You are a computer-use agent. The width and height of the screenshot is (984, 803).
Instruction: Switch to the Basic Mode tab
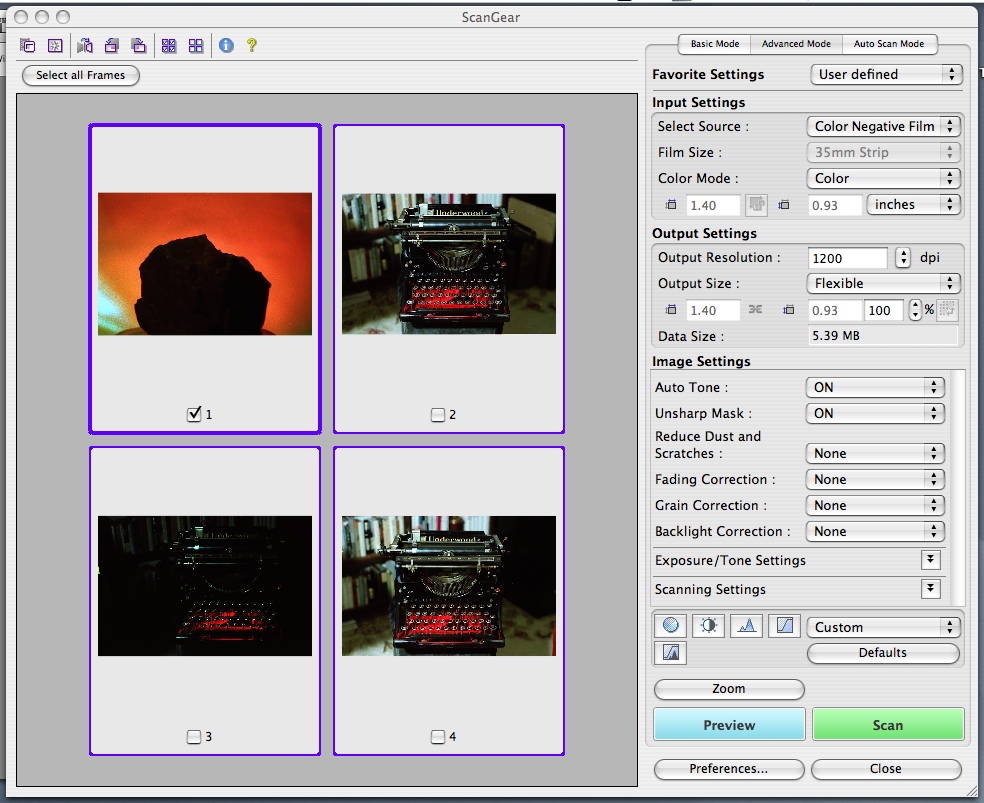[715, 44]
